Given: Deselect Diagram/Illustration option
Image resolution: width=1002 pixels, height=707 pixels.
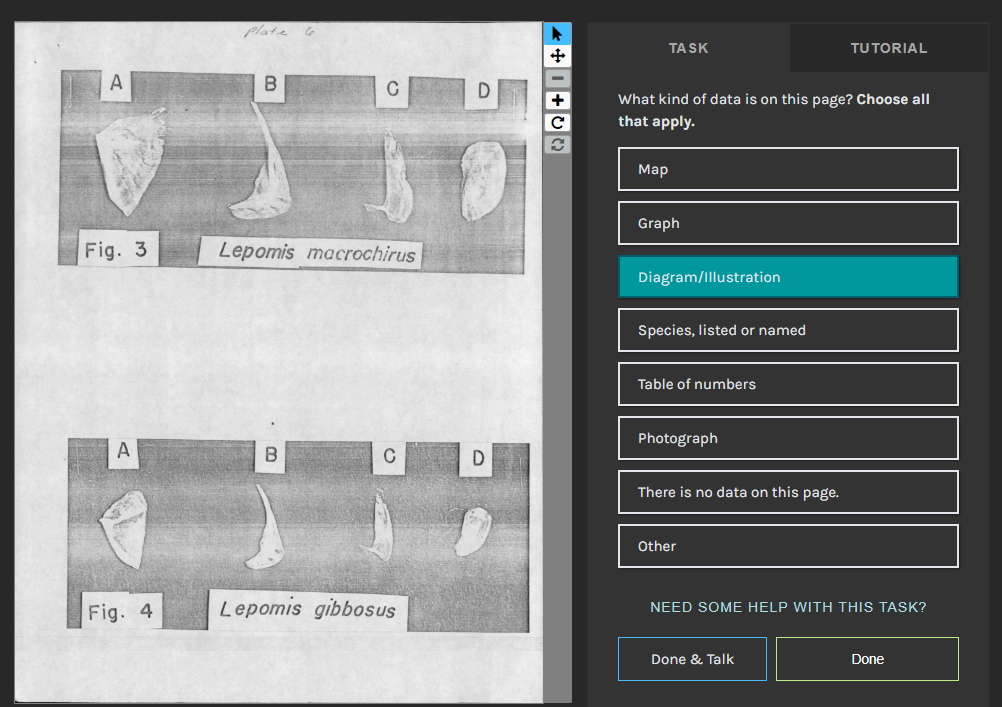Looking at the screenshot, I should pos(788,277).
